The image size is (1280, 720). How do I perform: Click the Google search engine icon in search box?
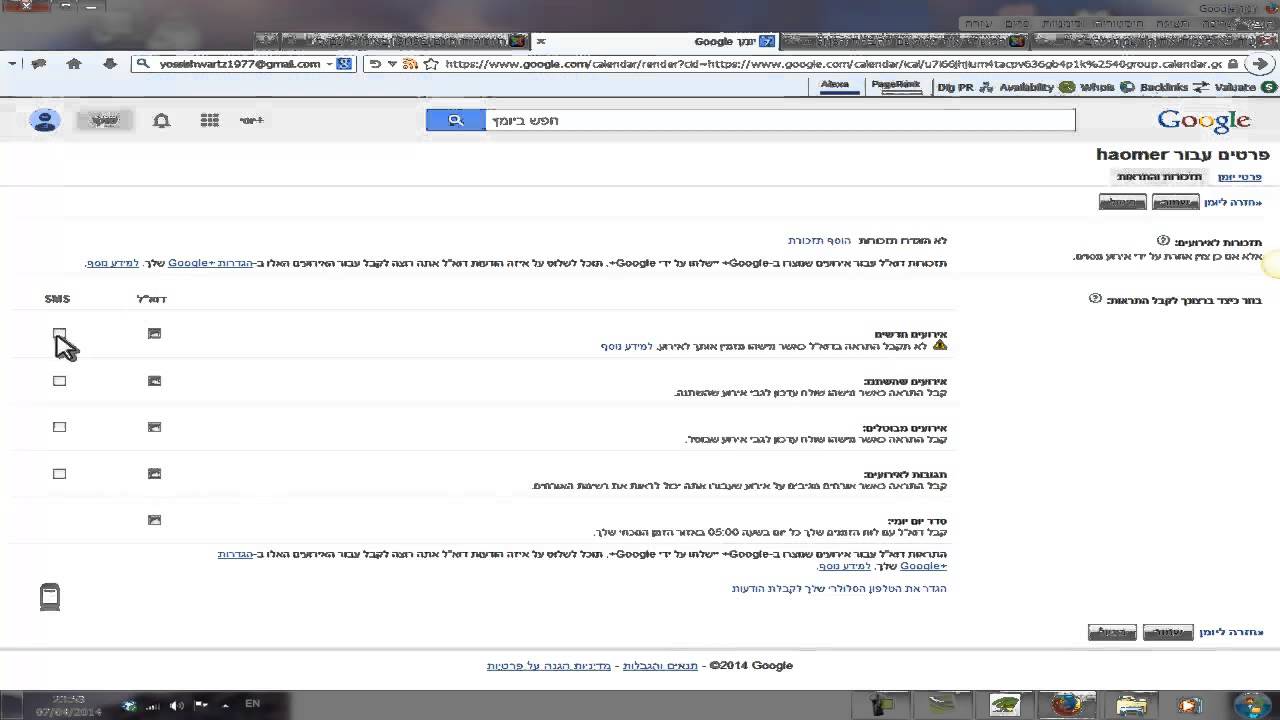tap(343, 64)
